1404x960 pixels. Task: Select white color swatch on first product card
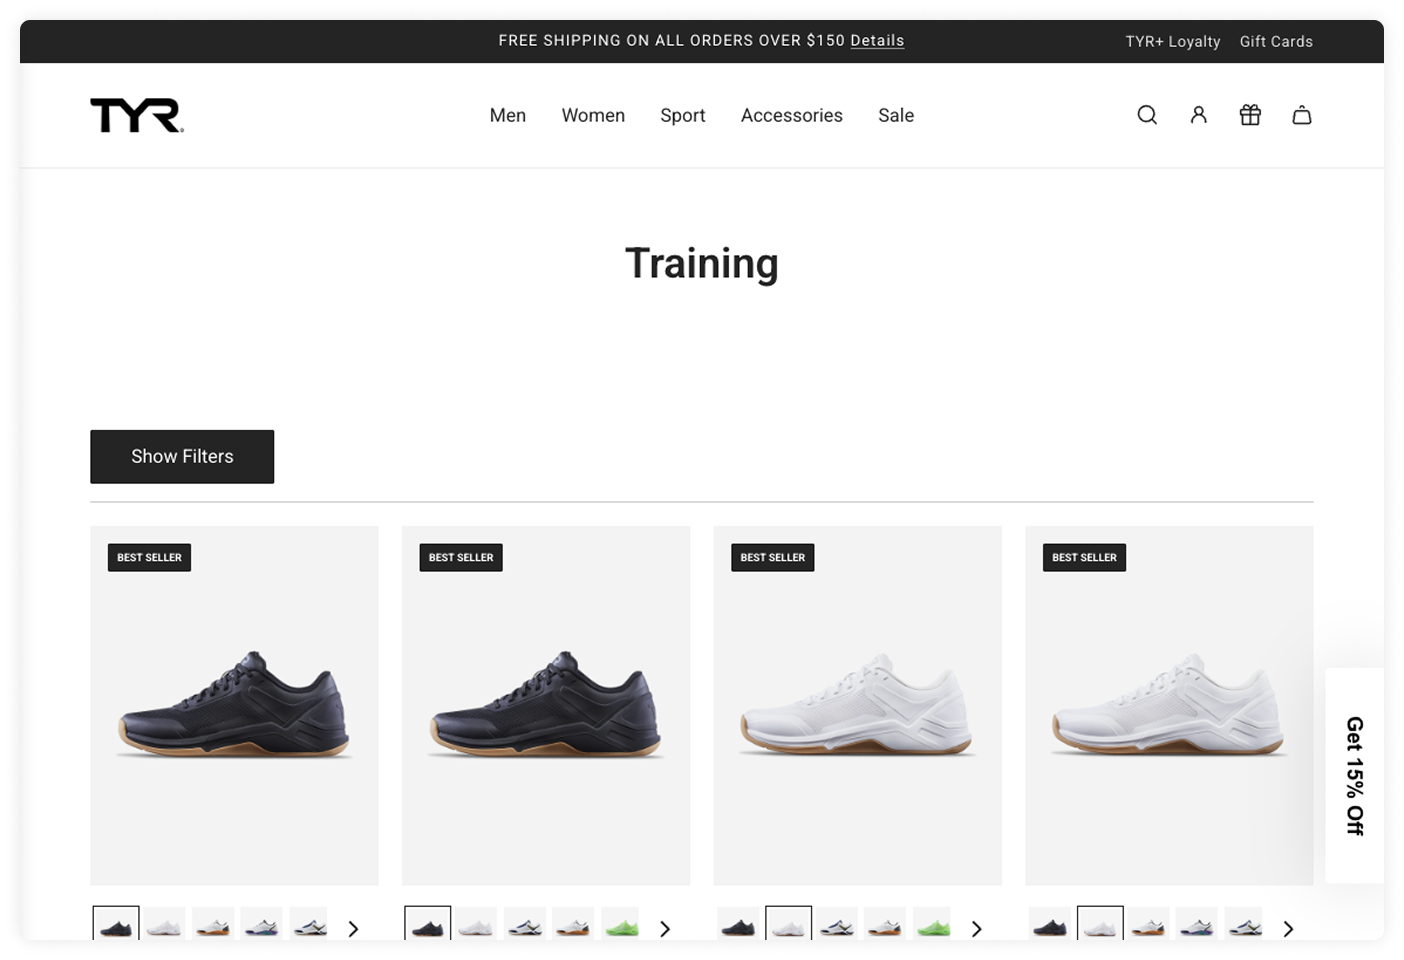coord(164,924)
